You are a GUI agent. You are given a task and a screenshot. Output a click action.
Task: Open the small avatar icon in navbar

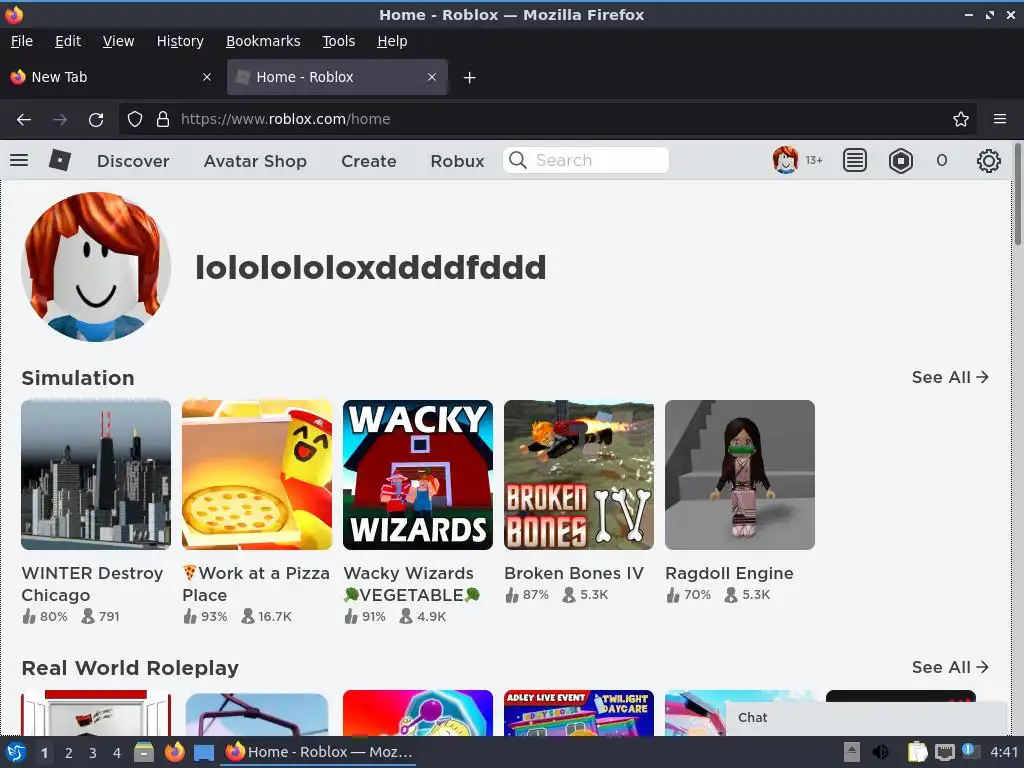(x=785, y=160)
